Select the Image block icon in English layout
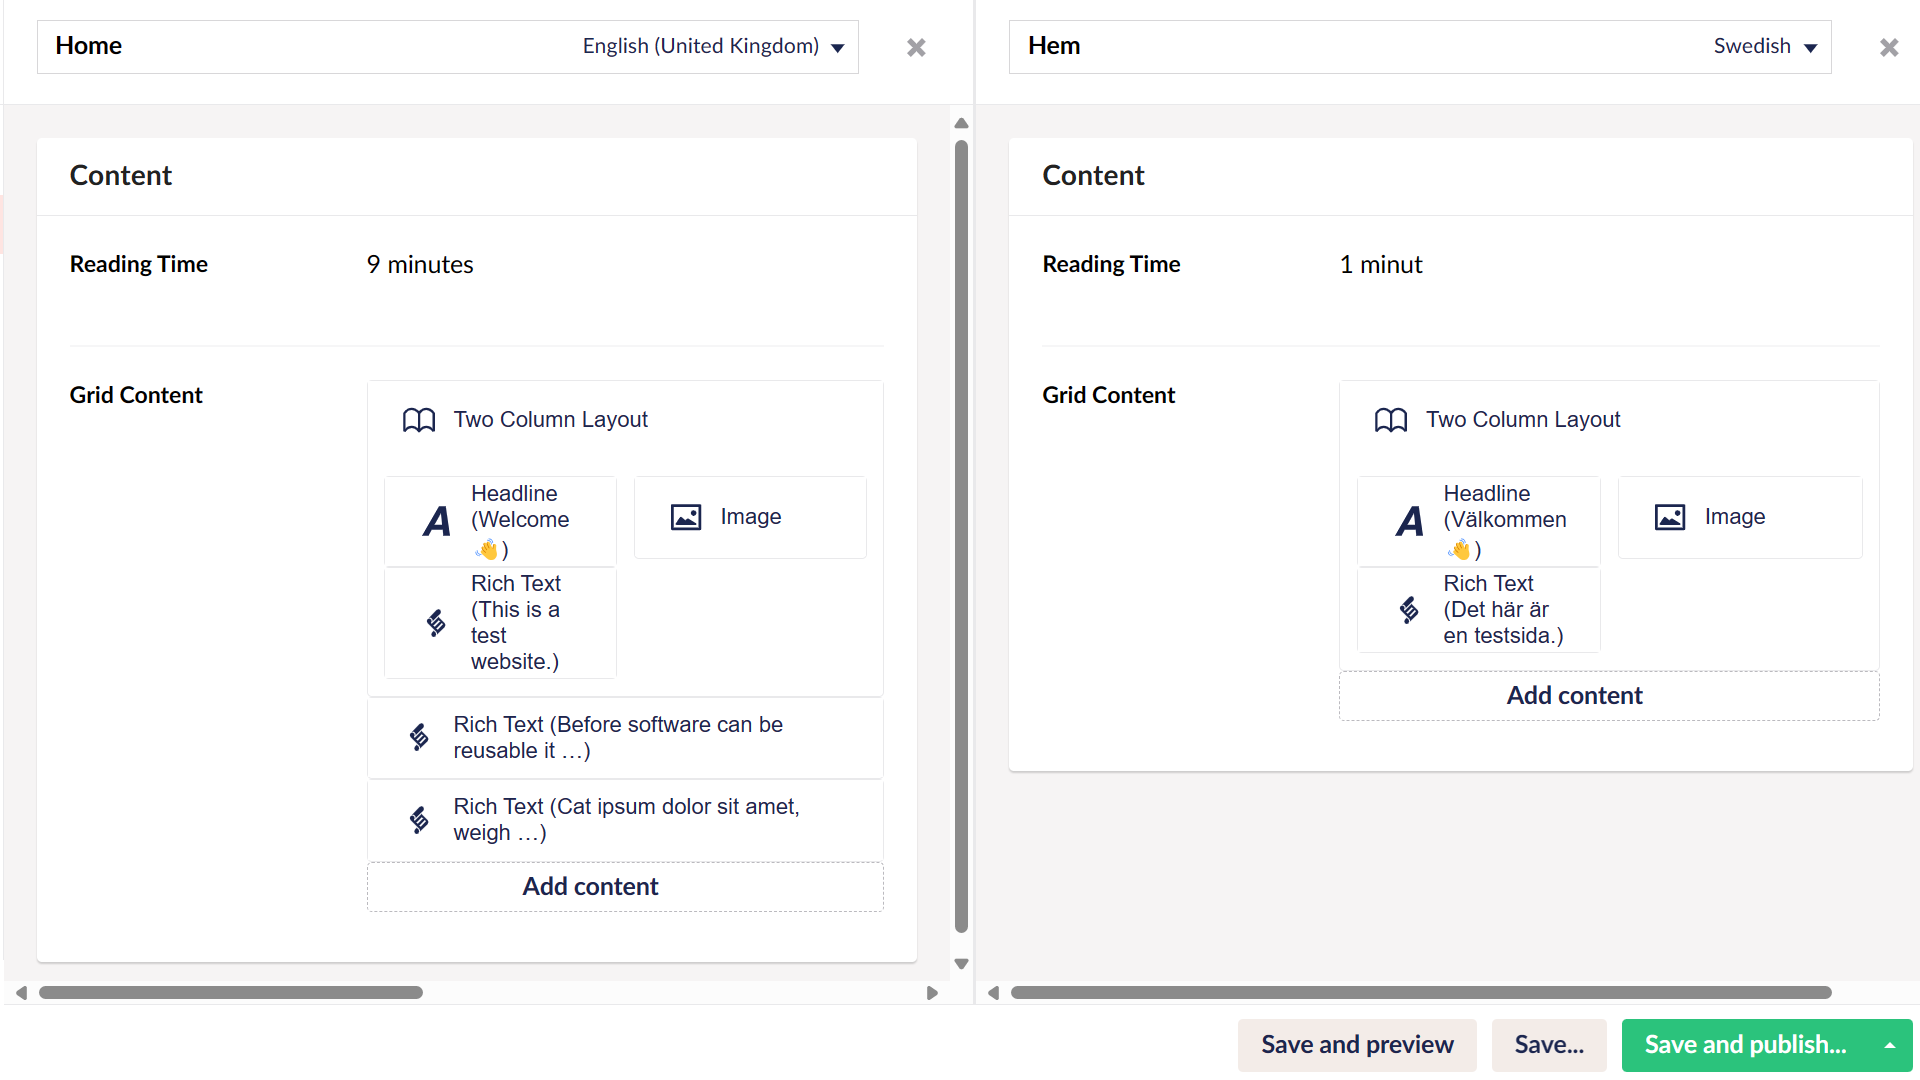The width and height of the screenshot is (1920, 1080). [685, 517]
